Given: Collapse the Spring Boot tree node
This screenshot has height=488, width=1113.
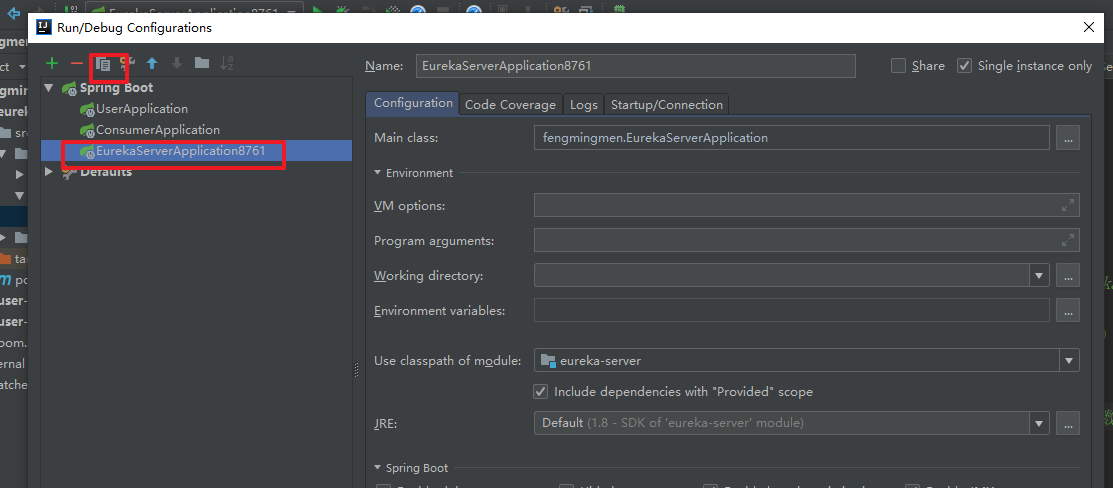Looking at the screenshot, I should [48, 88].
